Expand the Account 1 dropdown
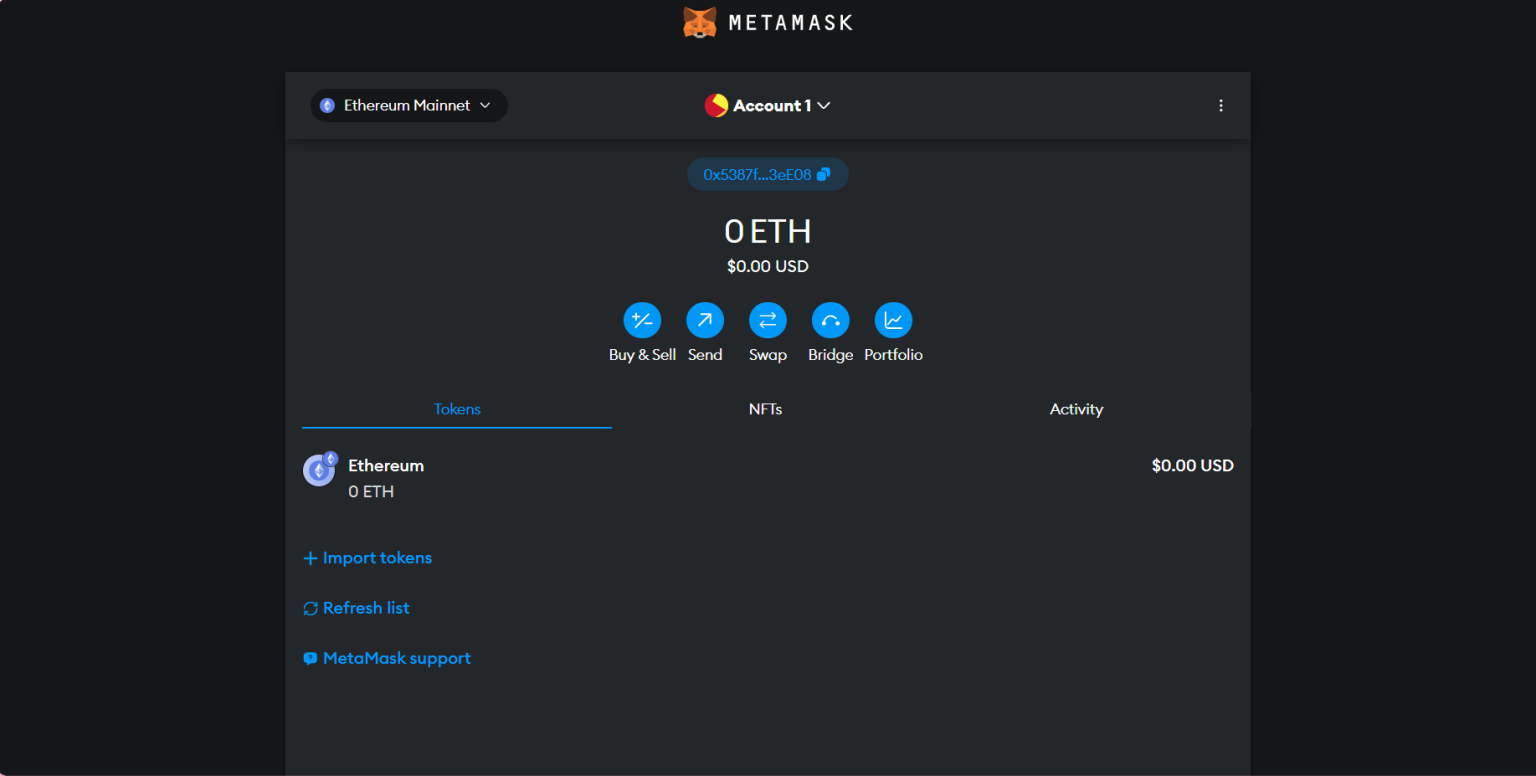The width and height of the screenshot is (1536, 776). [822, 105]
